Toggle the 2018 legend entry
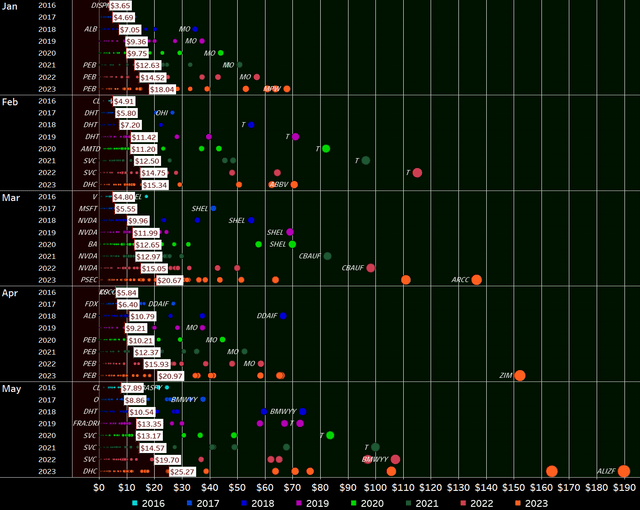The image size is (640, 510). pyautogui.click(x=258, y=503)
